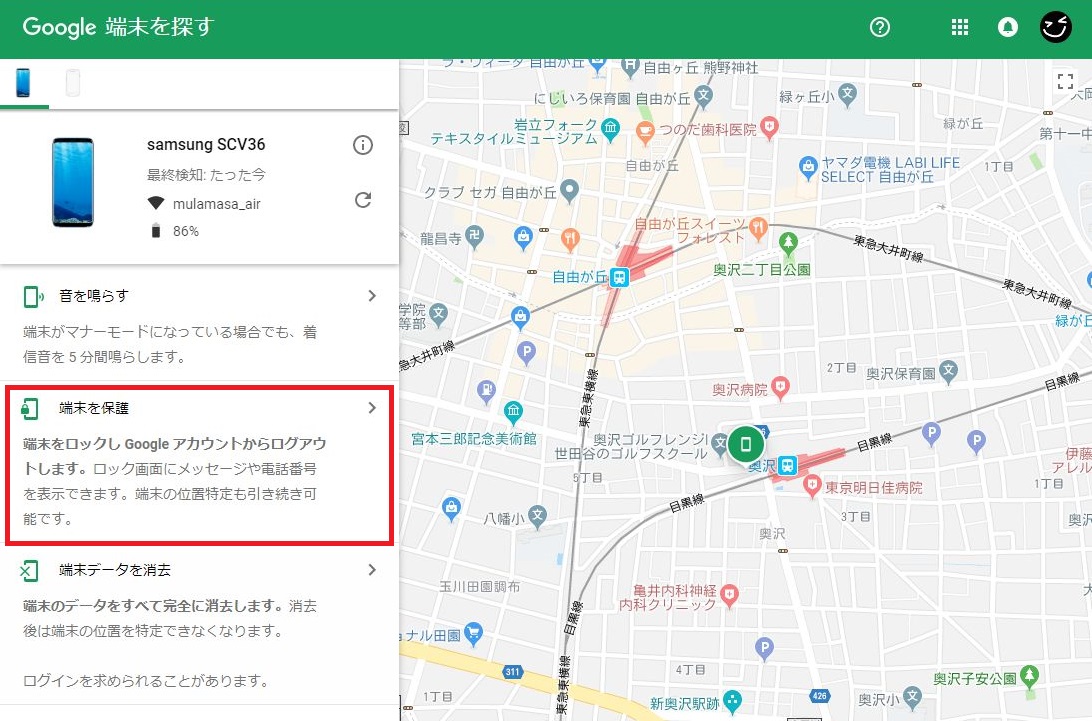The height and width of the screenshot is (721, 1092).
Task: Click the 自由ヶ丘 熊野神社 shrine marker
Action: coord(630,66)
